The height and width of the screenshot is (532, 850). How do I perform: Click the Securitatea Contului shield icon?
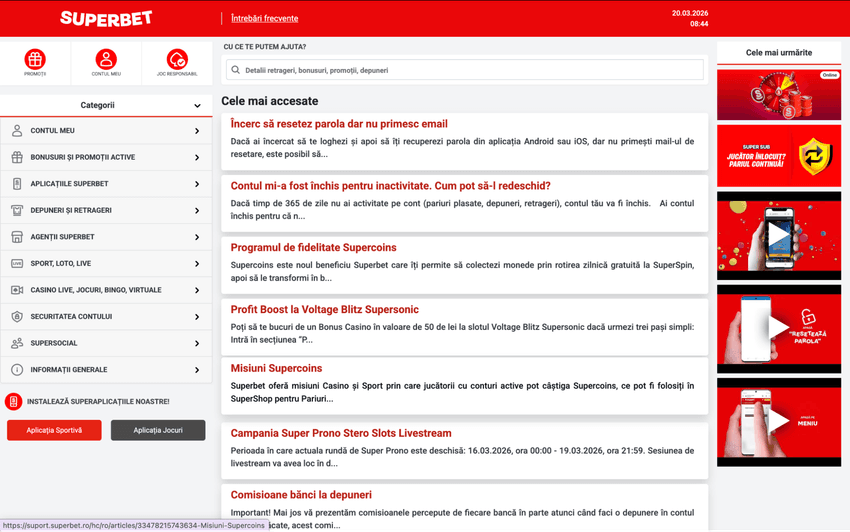tap(17, 317)
